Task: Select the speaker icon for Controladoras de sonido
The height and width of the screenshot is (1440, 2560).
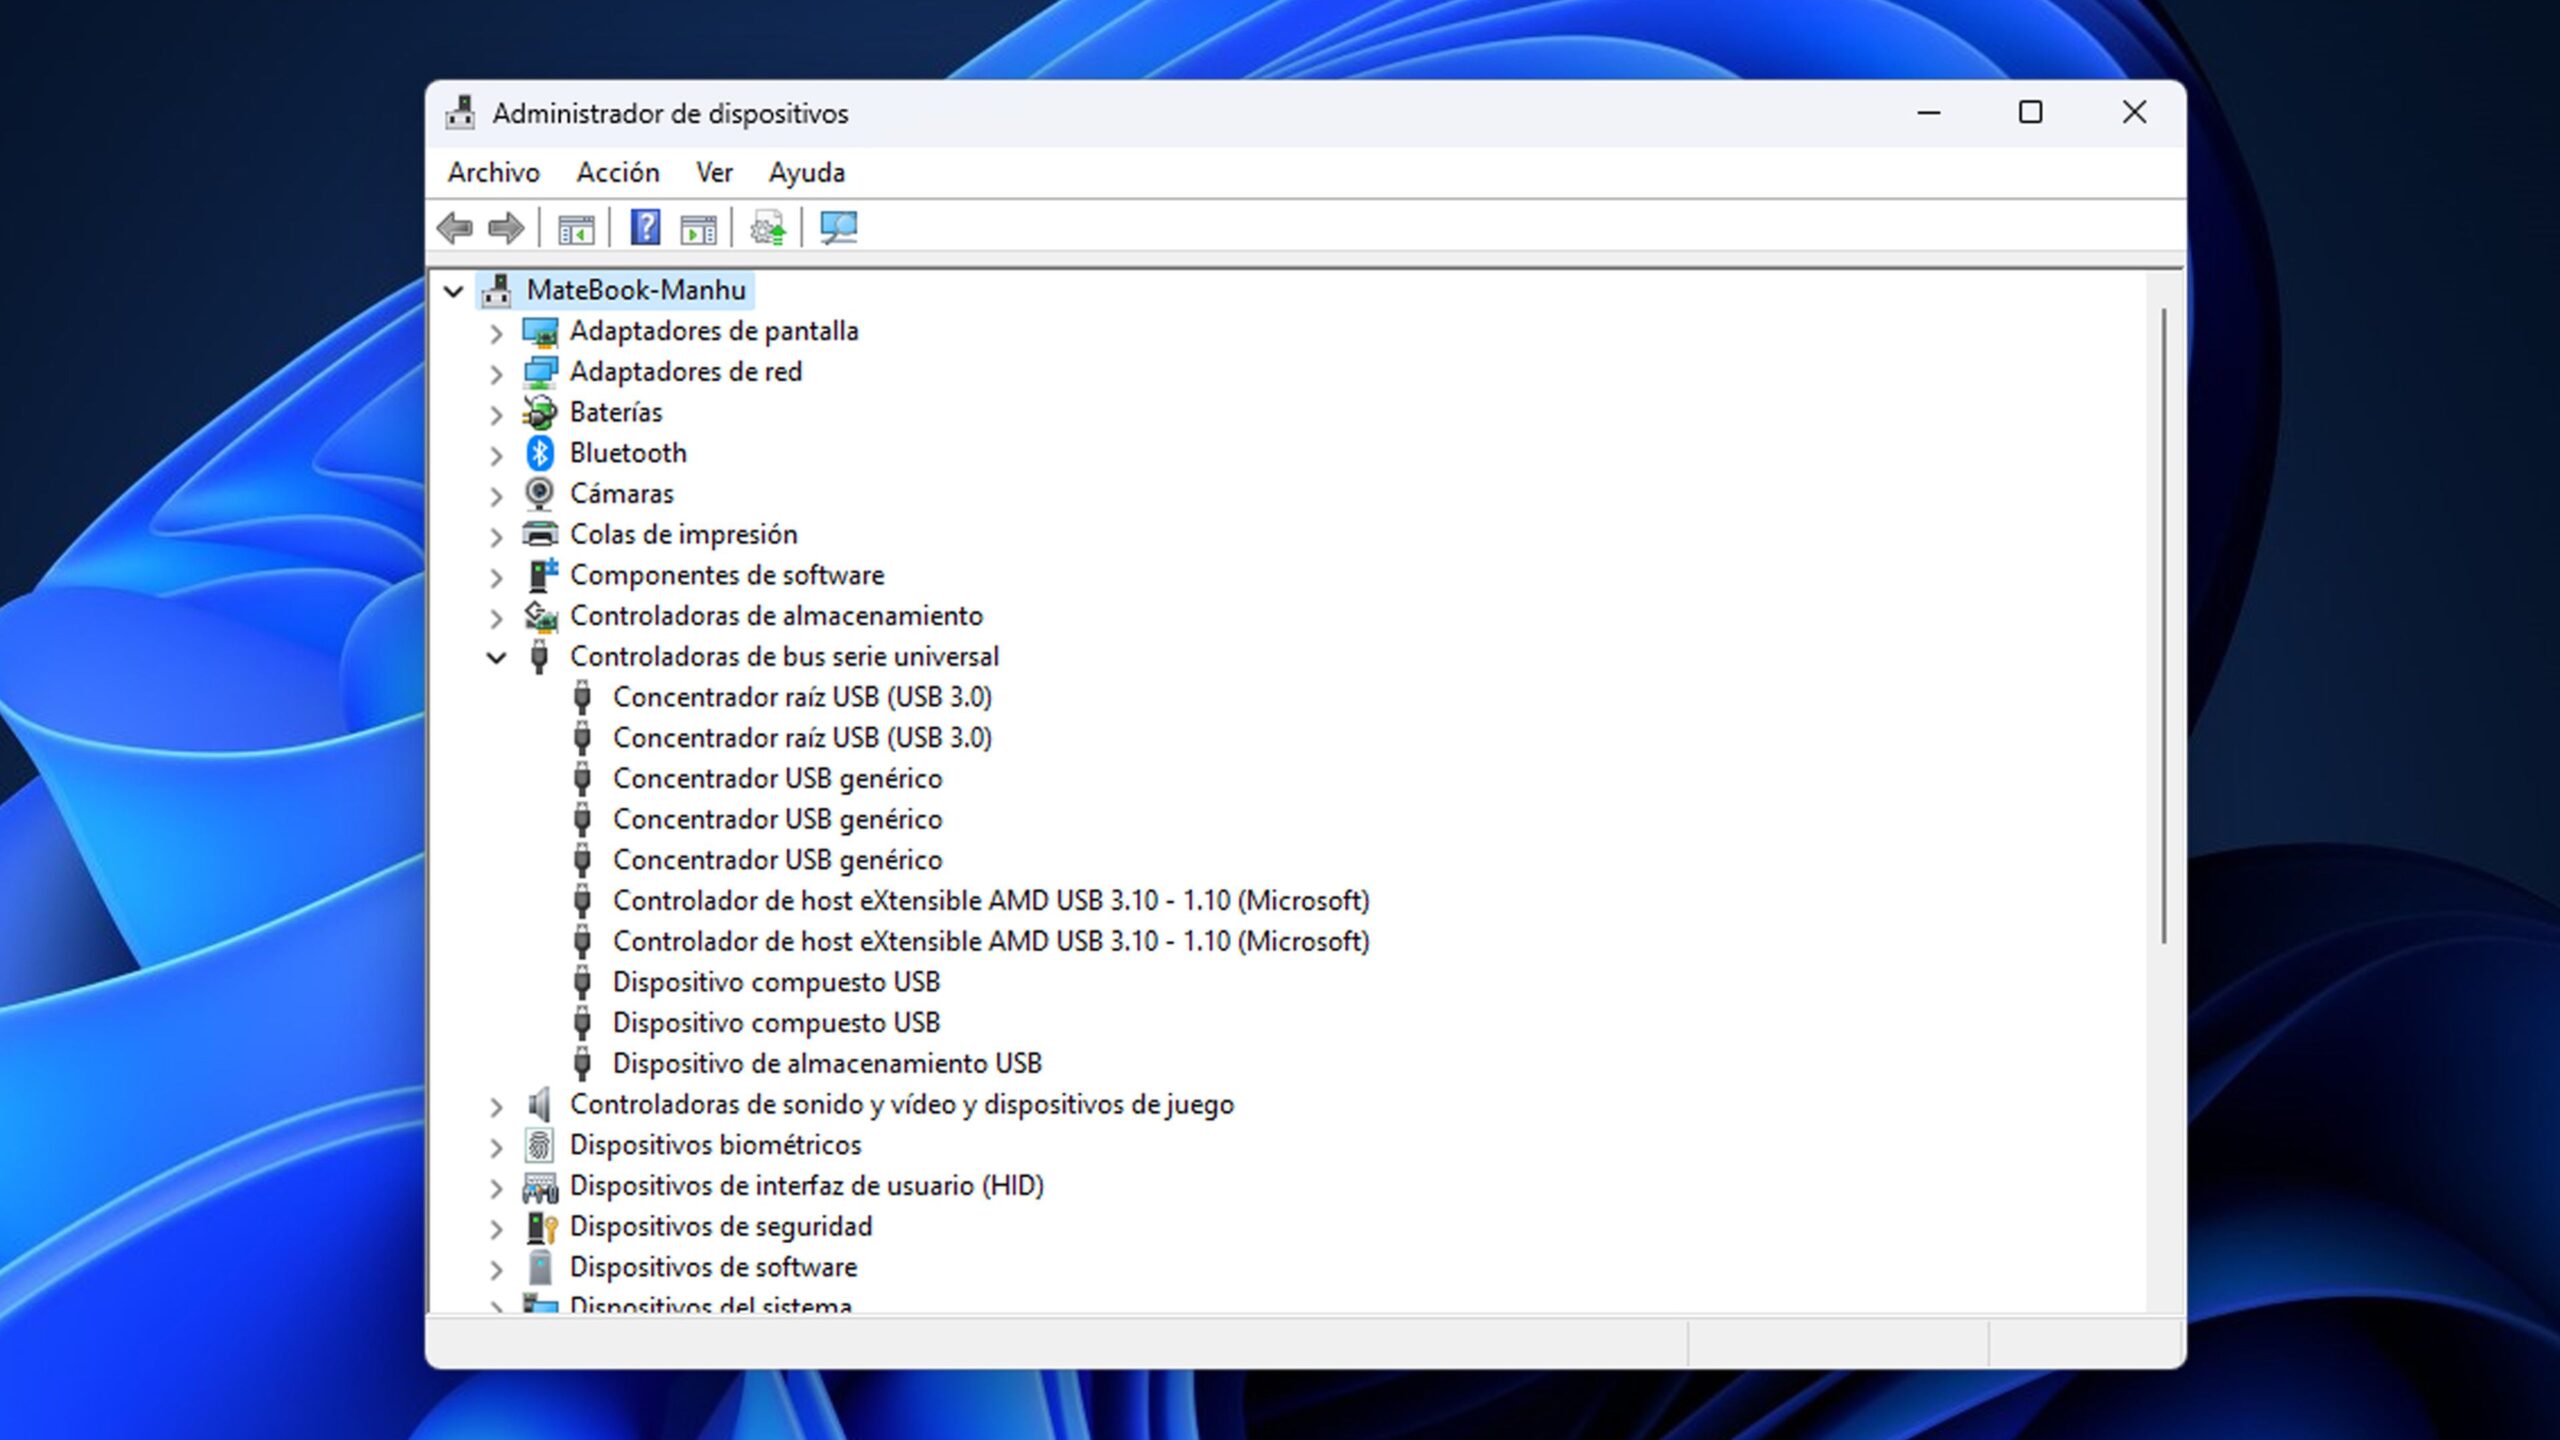Action: 540,1105
